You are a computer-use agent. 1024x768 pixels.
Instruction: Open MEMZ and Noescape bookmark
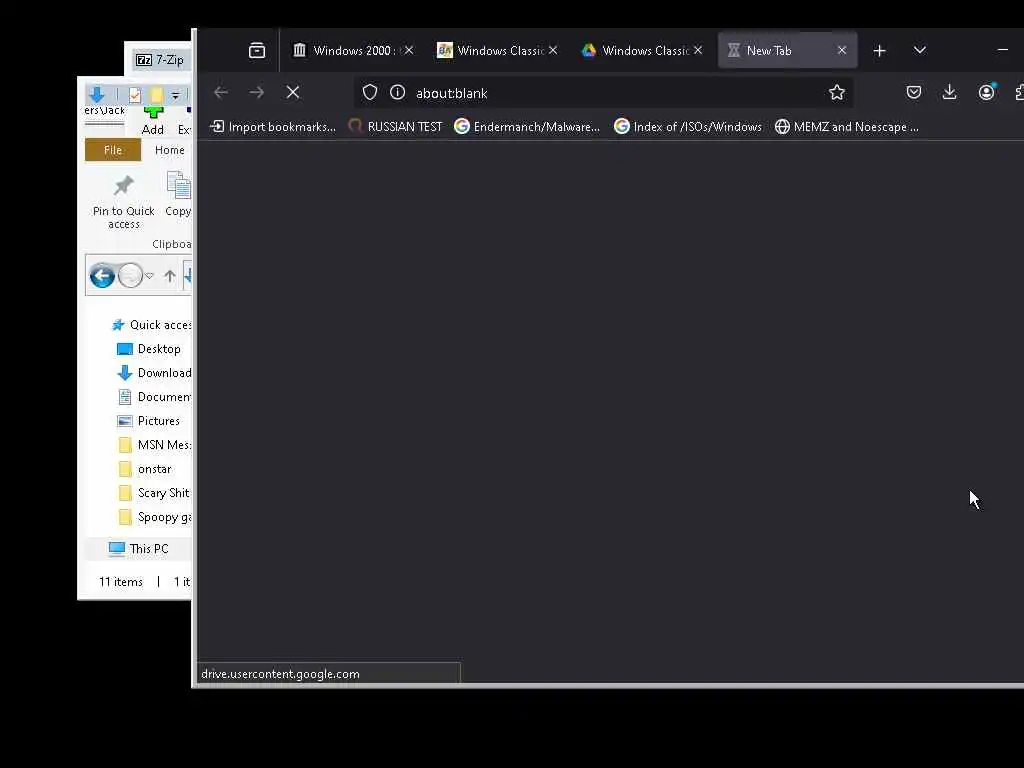(x=846, y=127)
